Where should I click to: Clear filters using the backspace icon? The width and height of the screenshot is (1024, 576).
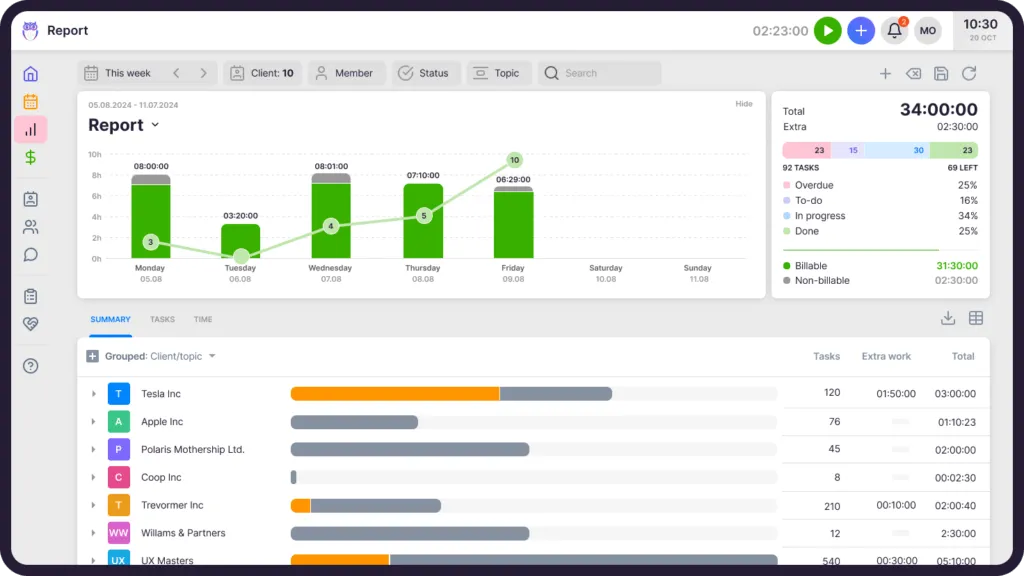click(912, 73)
